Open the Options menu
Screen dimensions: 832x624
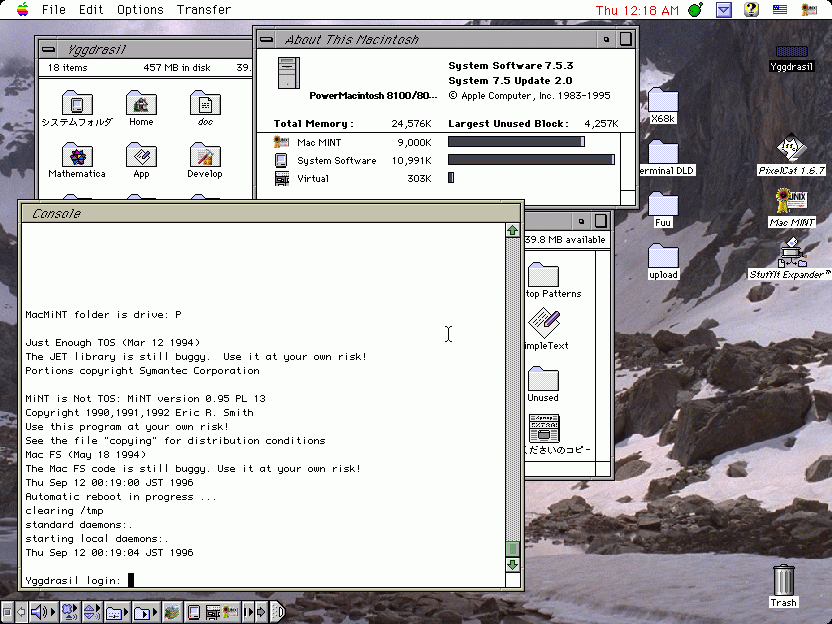(x=140, y=10)
